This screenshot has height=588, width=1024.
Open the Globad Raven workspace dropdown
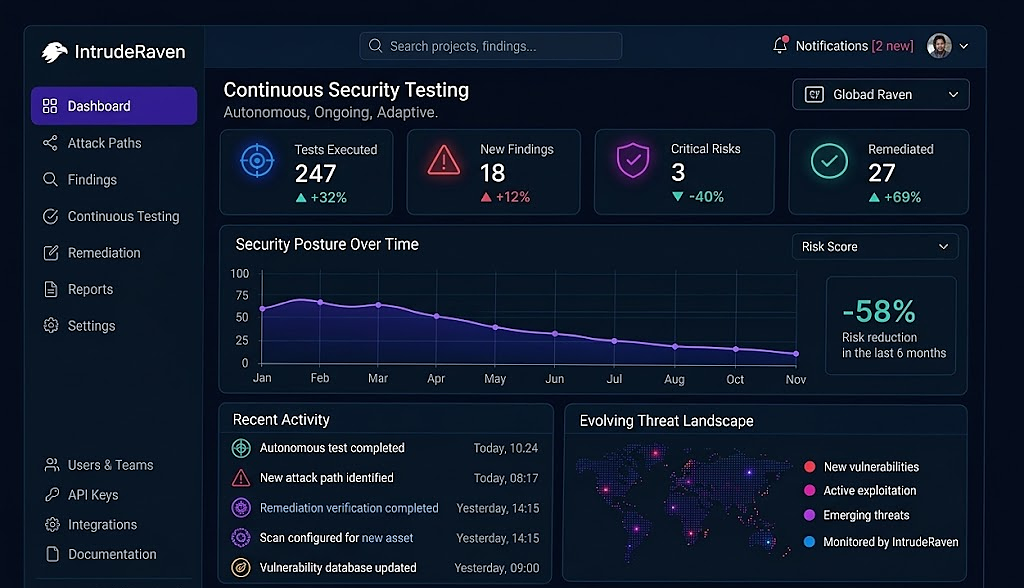coord(880,95)
